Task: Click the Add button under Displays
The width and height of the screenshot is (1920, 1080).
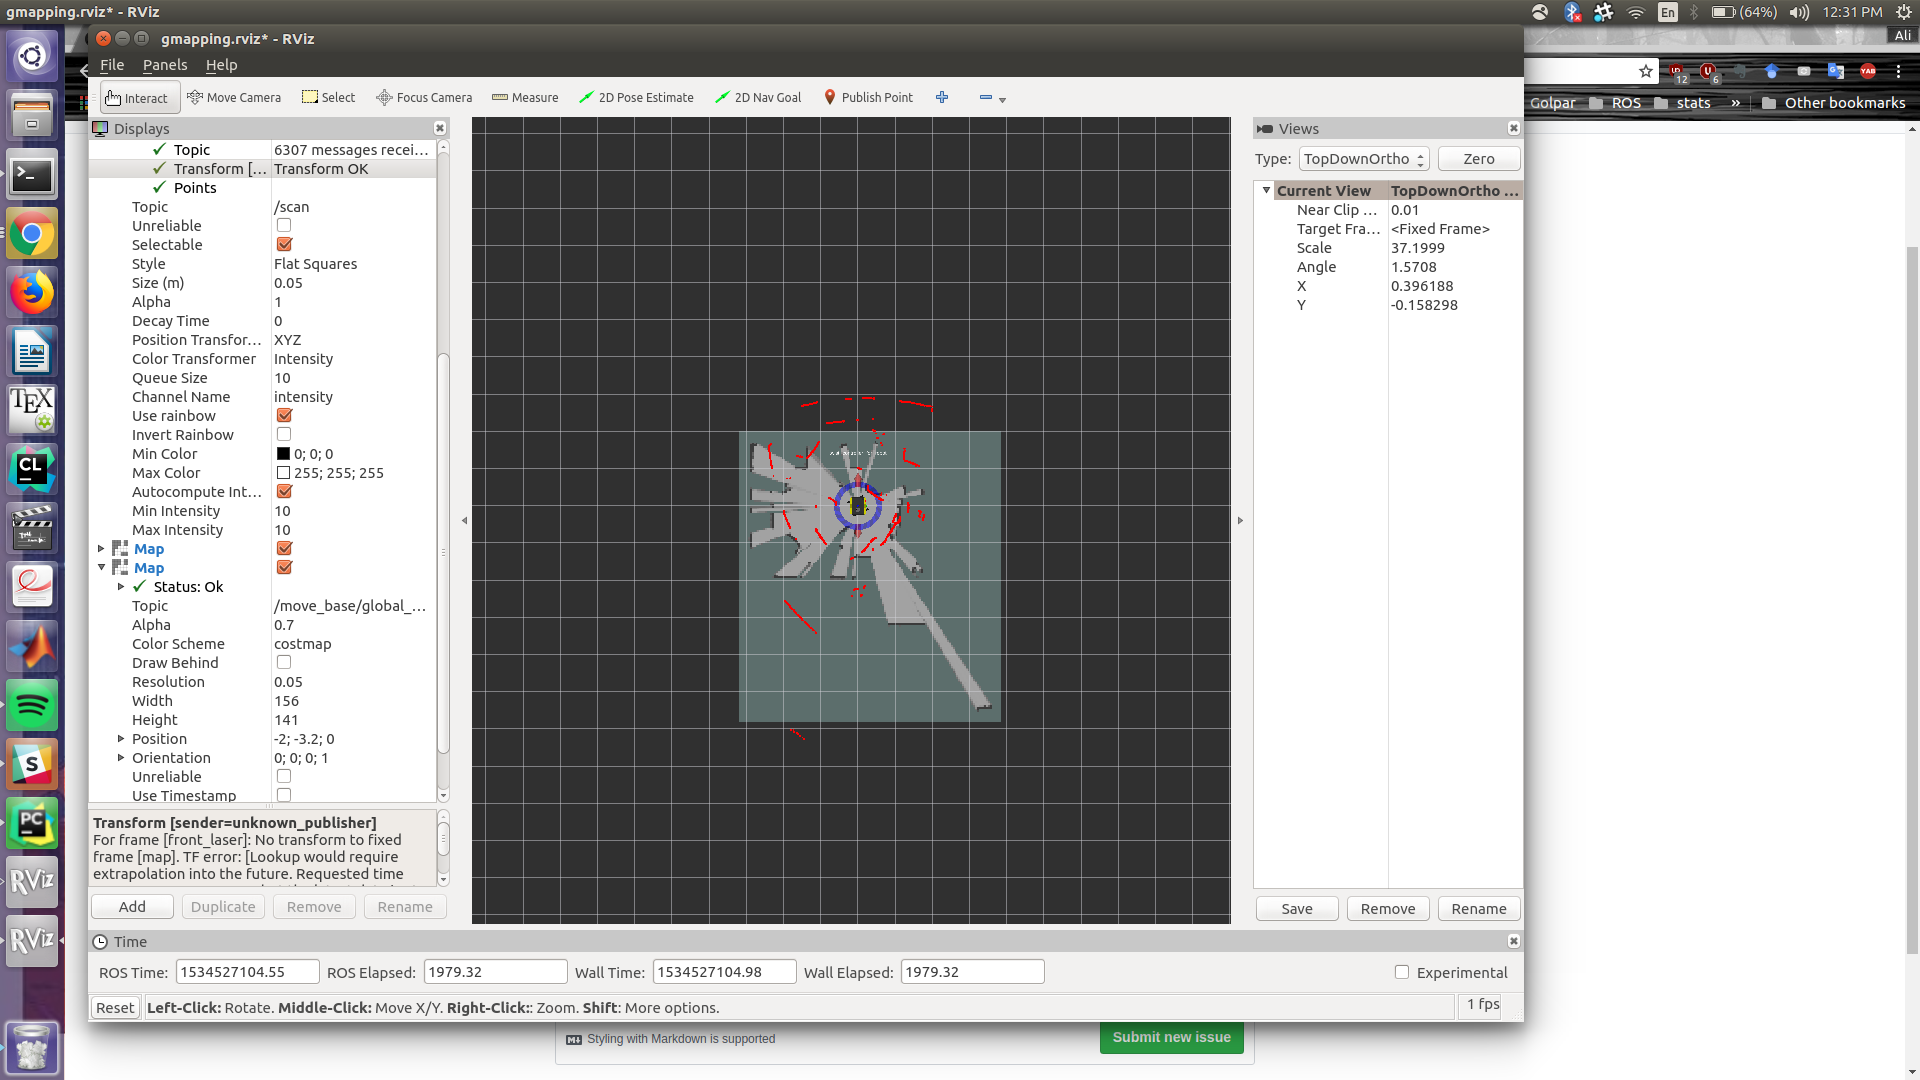Action: [131, 906]
